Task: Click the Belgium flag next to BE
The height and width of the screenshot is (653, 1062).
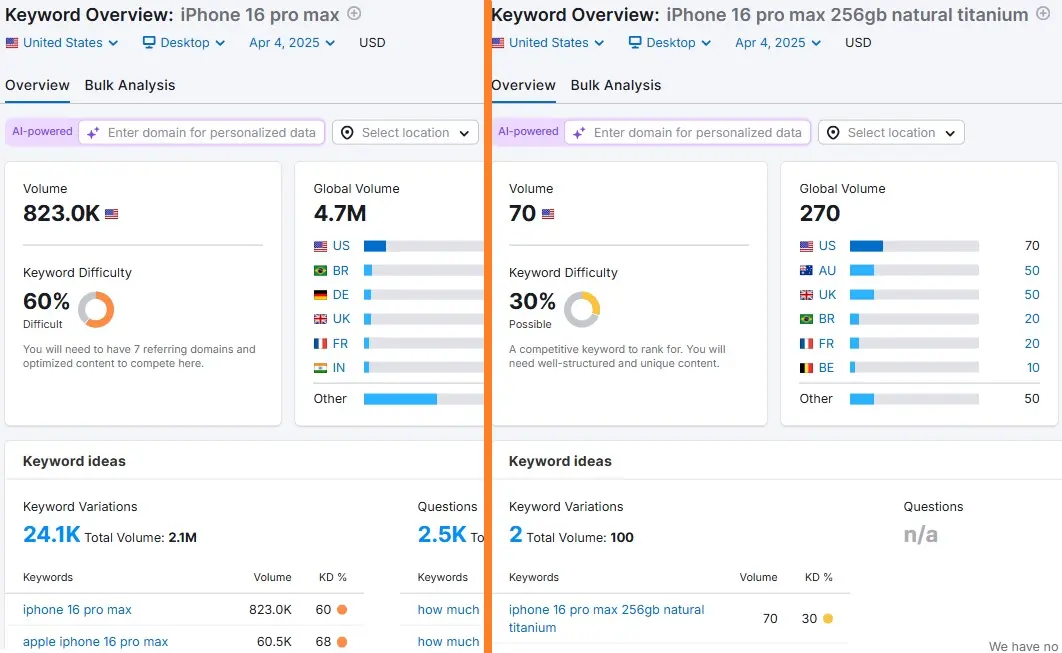Action: tap(806, 368)
